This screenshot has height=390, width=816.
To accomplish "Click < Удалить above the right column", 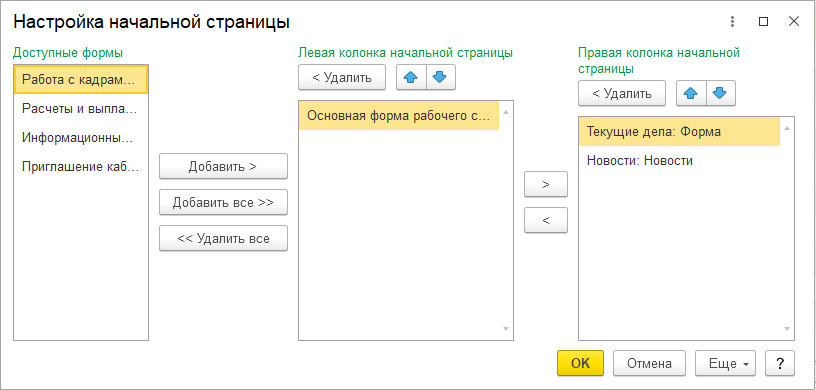I will 622,94.
